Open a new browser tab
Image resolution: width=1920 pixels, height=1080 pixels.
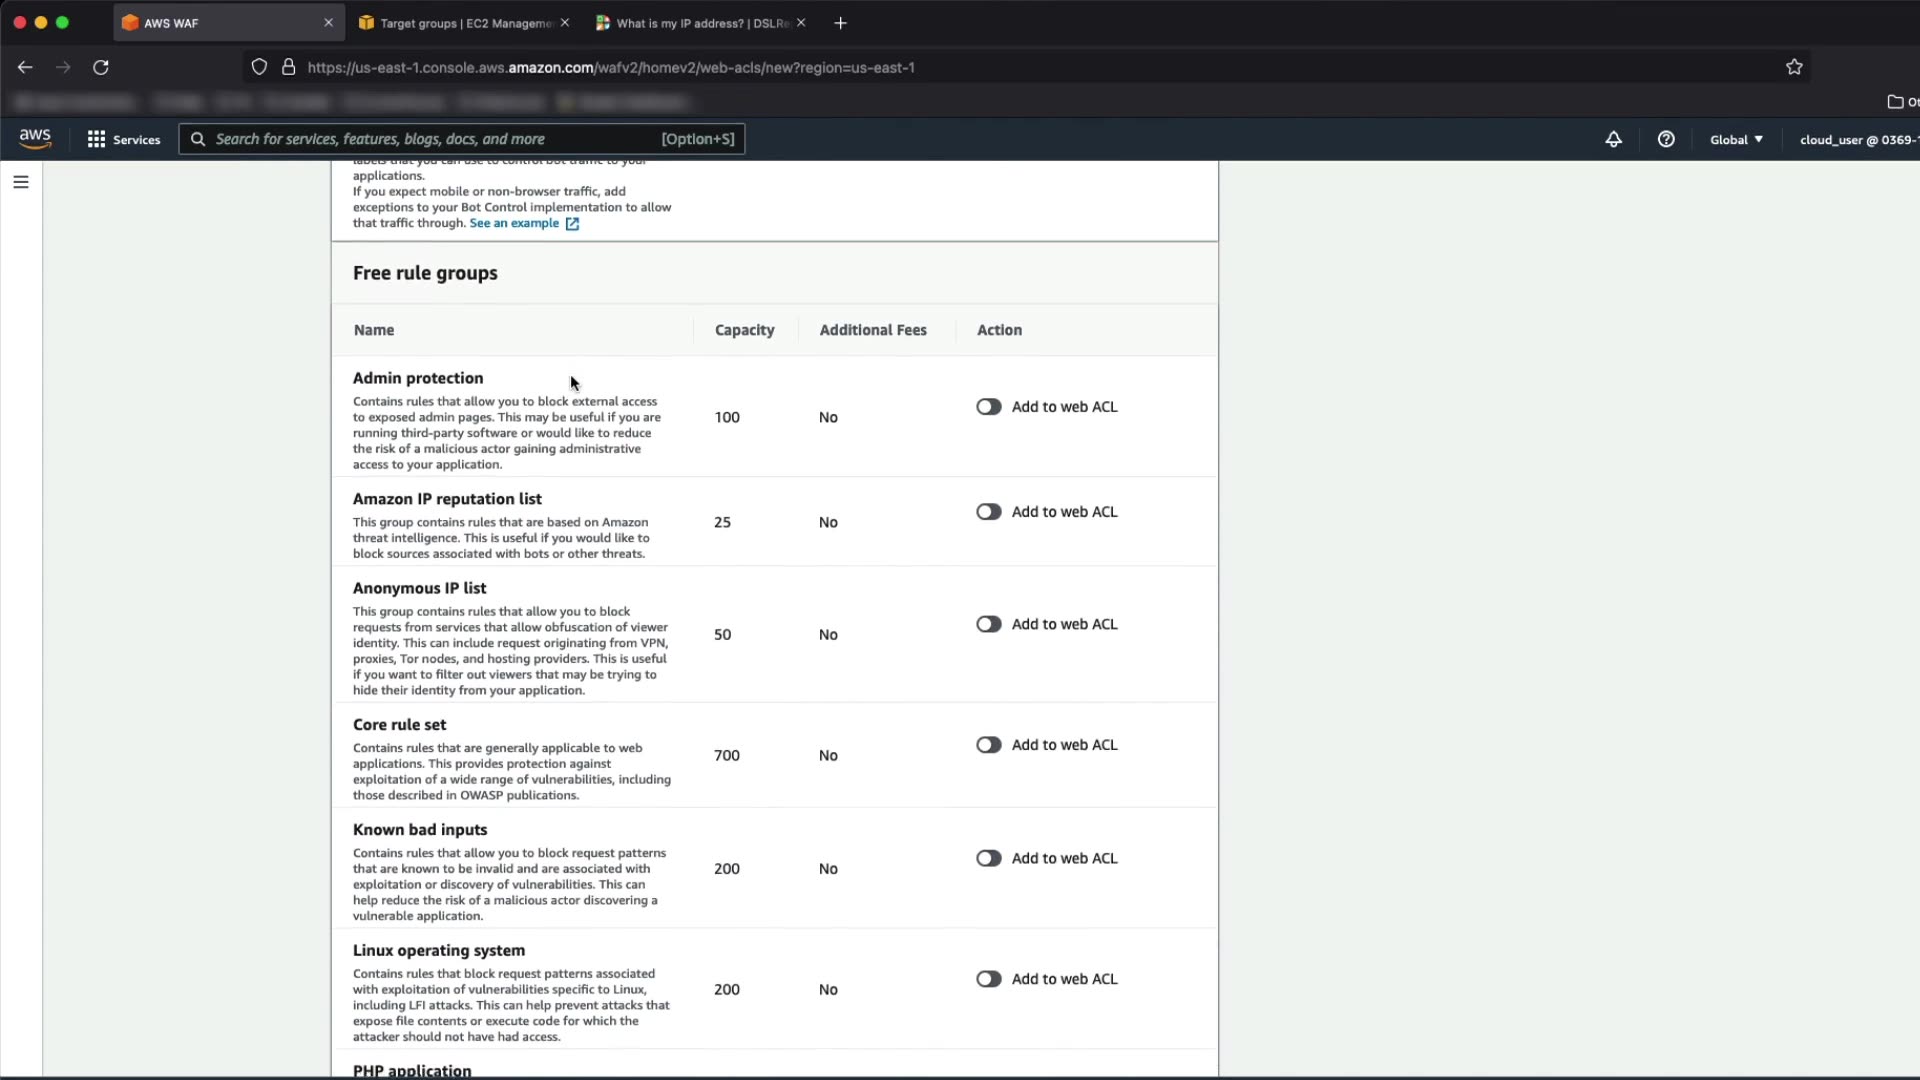click(840, 23)
